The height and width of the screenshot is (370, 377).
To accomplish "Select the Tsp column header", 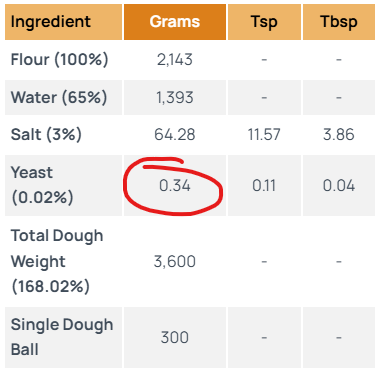I will [264, 22].
